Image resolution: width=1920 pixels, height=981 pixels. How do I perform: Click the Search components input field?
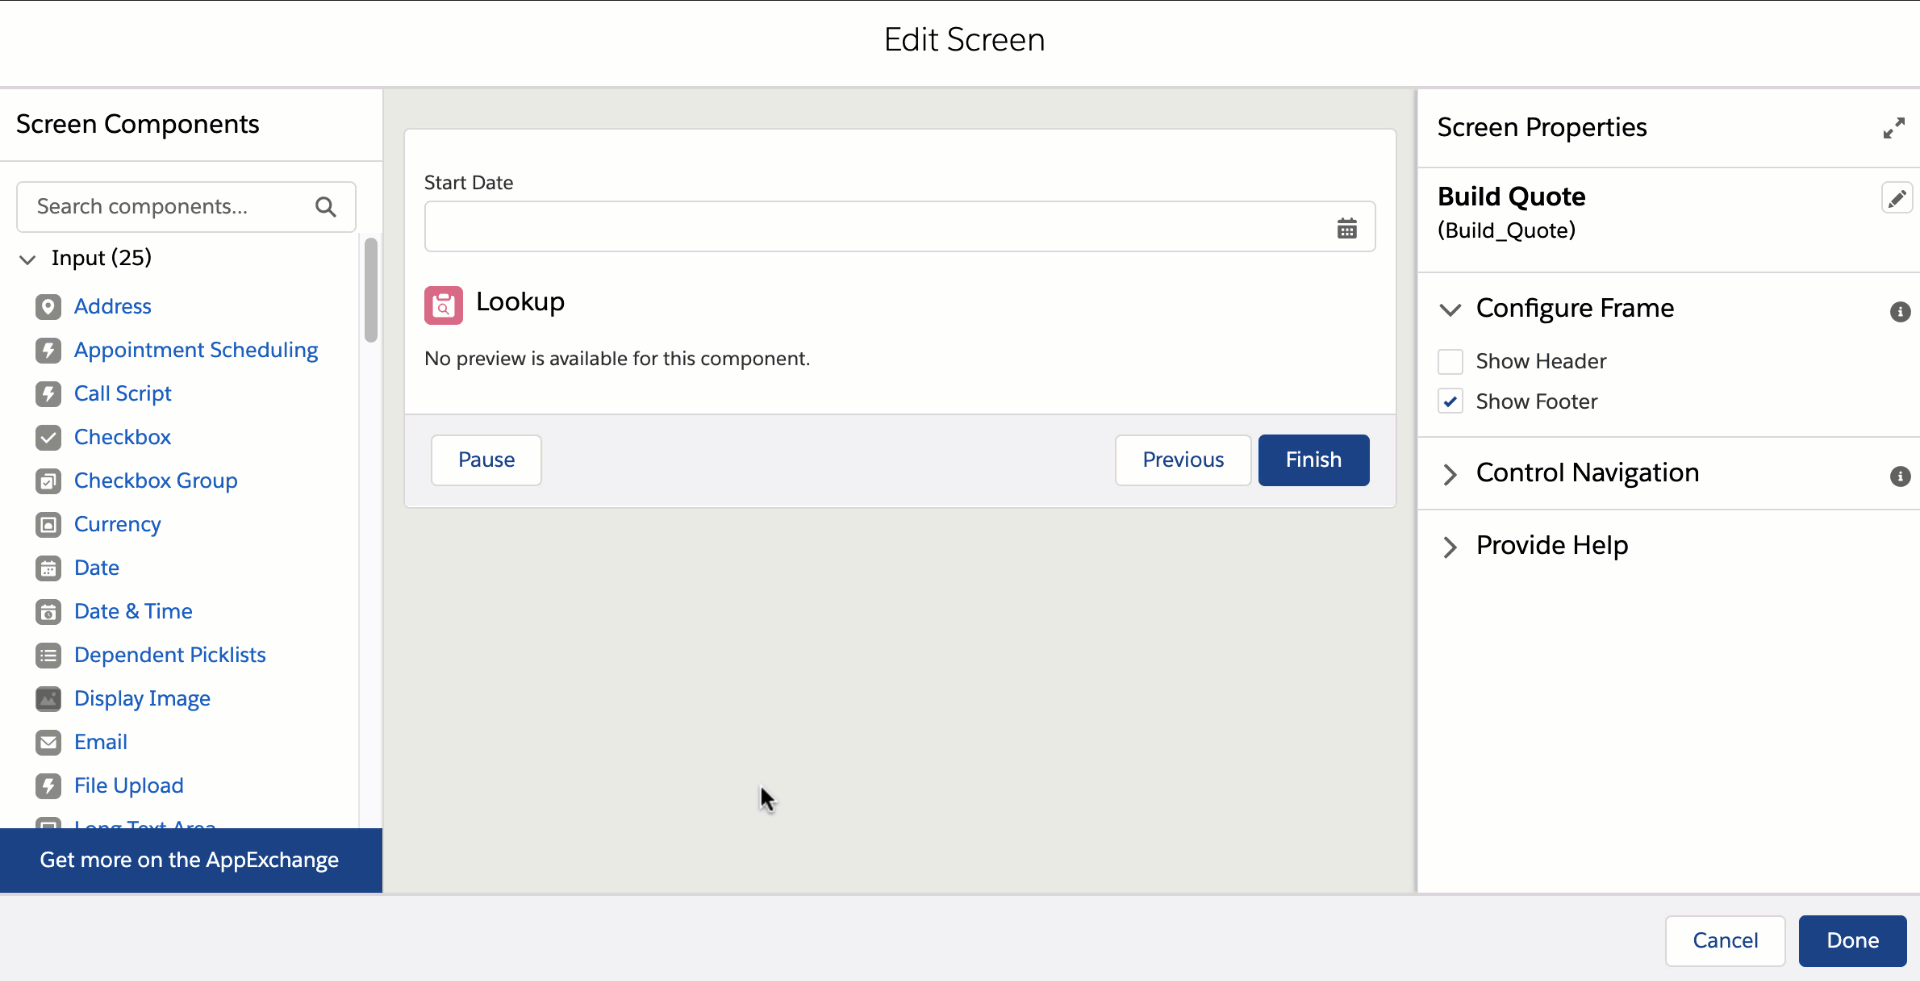coord(186,207)
